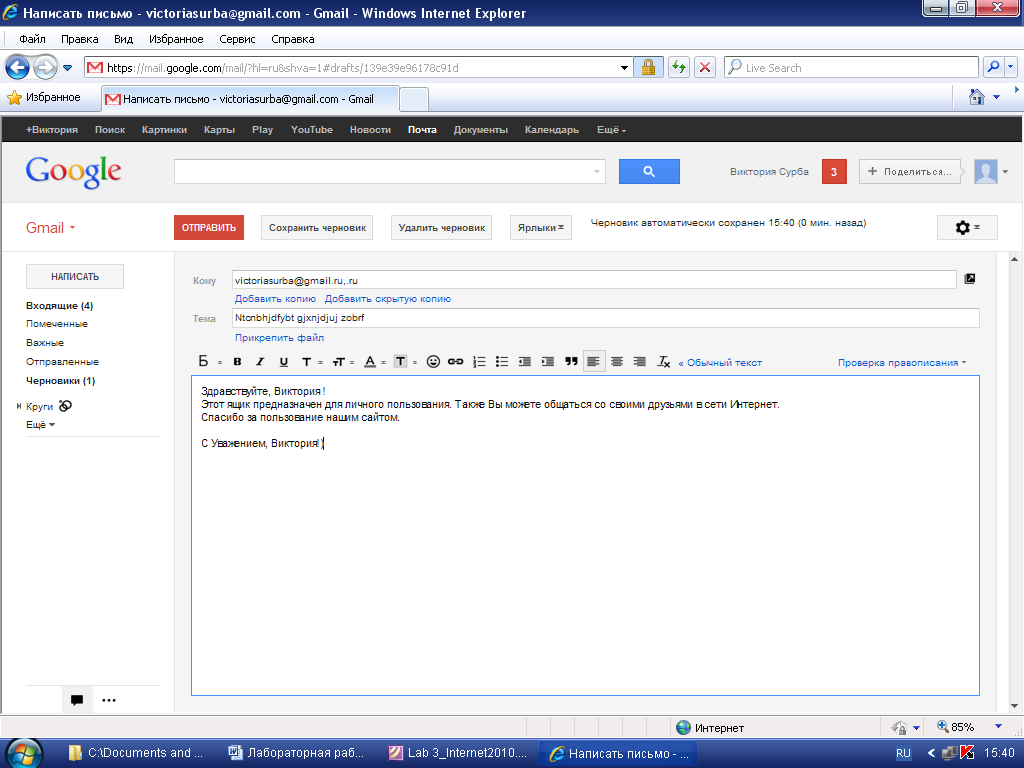The height and width of the screenshot is (768, 1024).
Task: Click the recipient Кому field
Action: [594, 280]
